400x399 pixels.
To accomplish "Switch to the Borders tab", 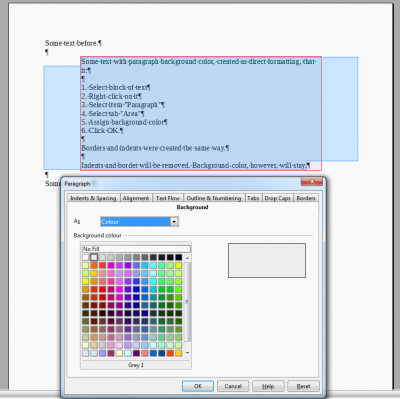I will (306, 198).
